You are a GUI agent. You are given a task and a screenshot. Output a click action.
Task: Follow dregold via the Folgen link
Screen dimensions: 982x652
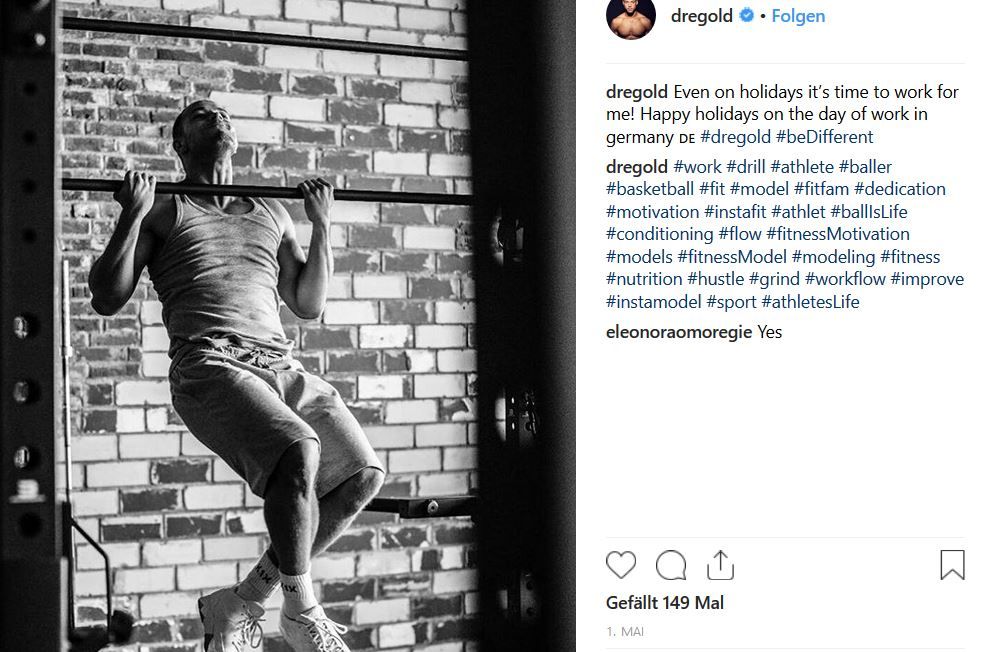point(798,16)
